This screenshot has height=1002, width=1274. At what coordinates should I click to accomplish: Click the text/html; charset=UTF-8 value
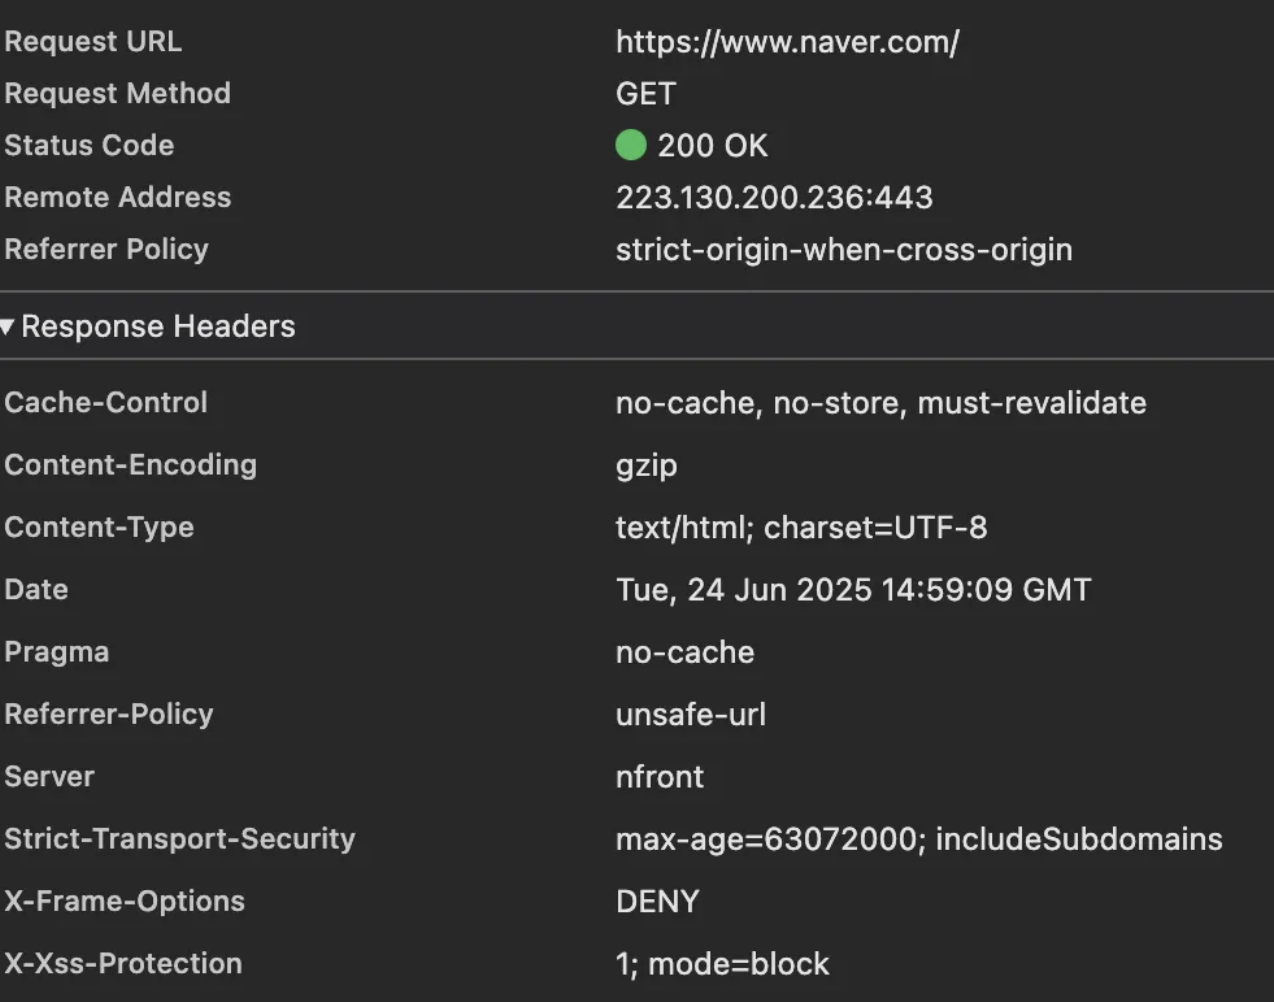[x=801, y=527]
